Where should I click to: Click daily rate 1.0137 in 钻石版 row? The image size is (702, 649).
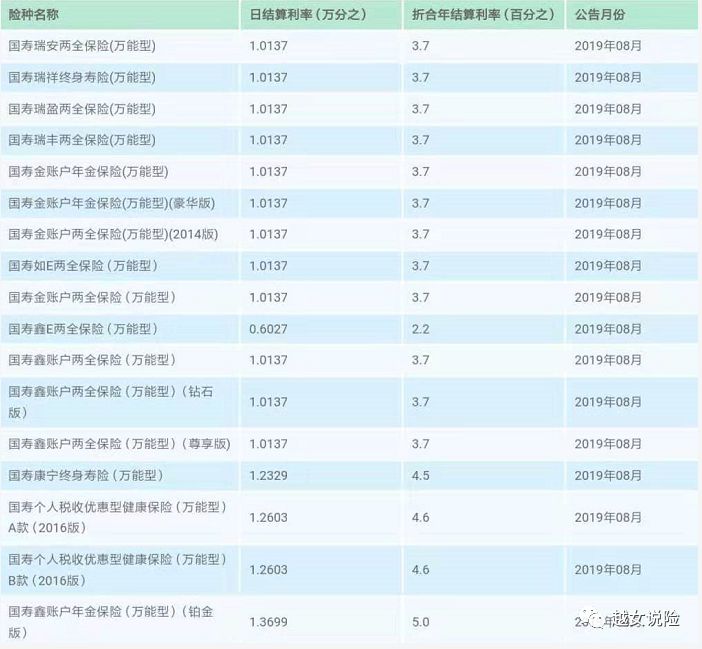pos(268,402)
